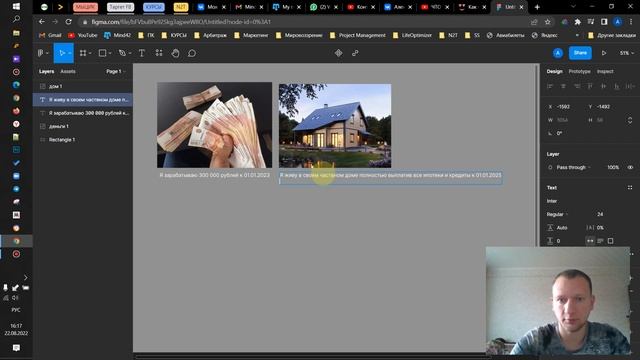Set text resizing to auto width
This screenshot has width=640, height=360.
coord(590,241)
